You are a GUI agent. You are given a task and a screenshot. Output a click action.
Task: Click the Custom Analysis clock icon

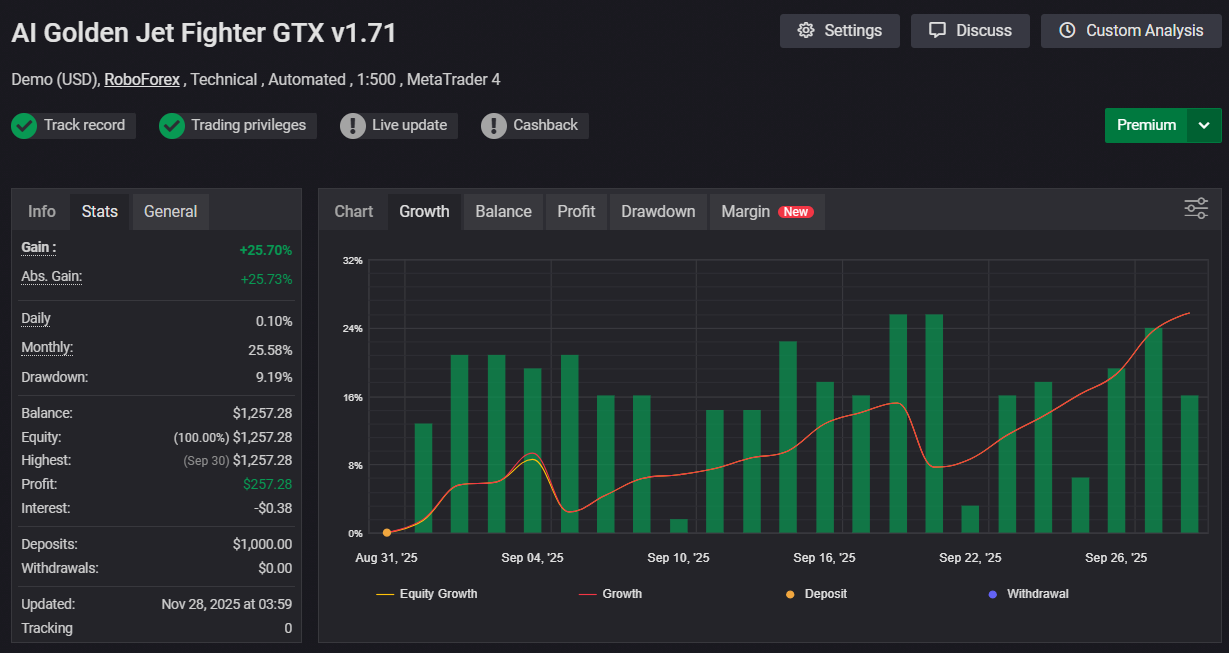1067,31
